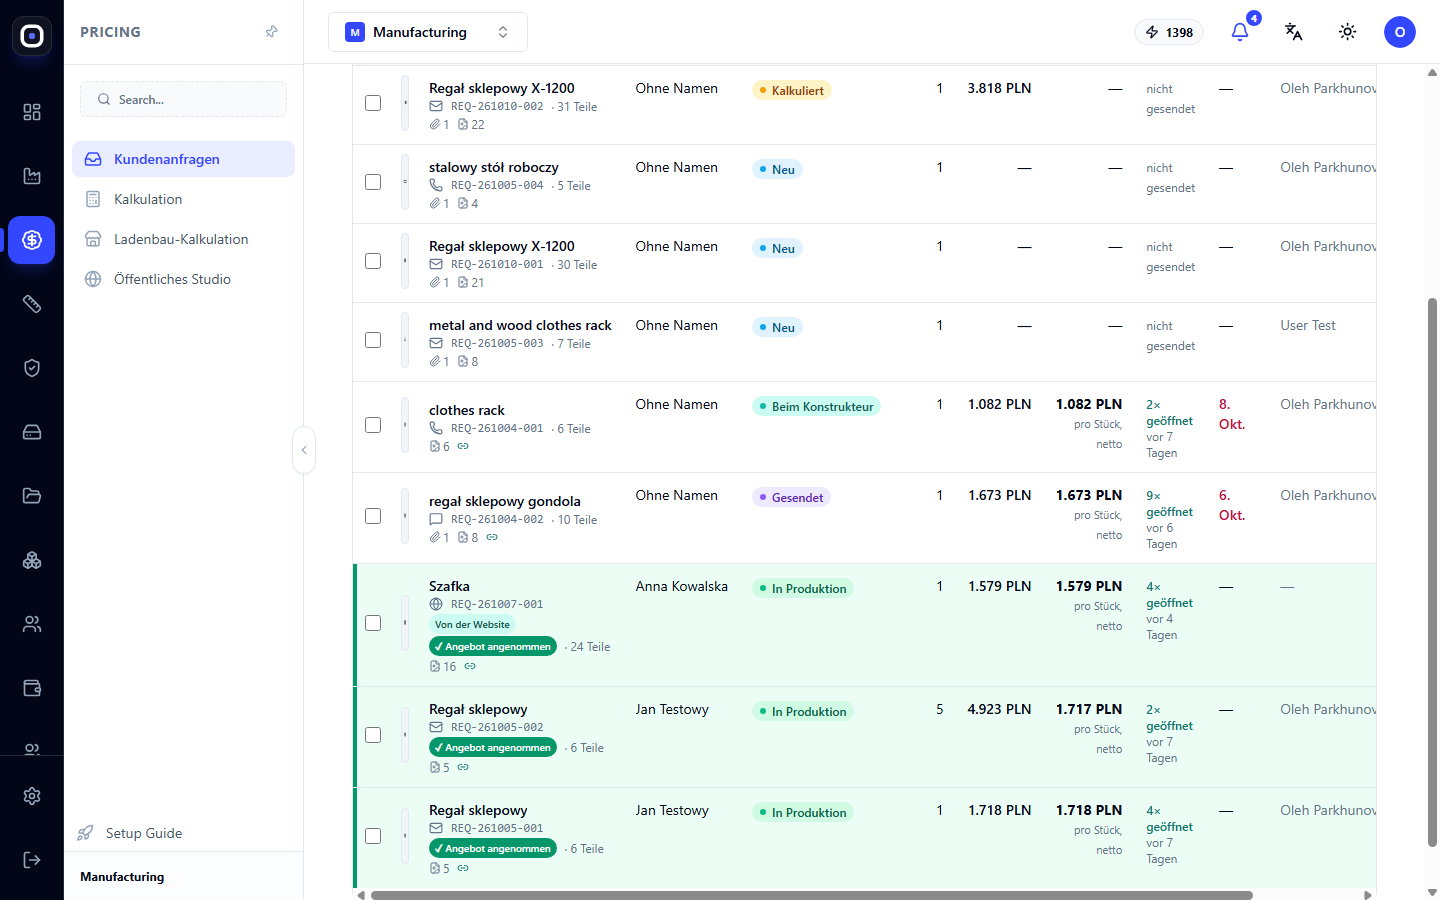
Task: Open the tag icon in sidebar
Action: pos(32,304)
